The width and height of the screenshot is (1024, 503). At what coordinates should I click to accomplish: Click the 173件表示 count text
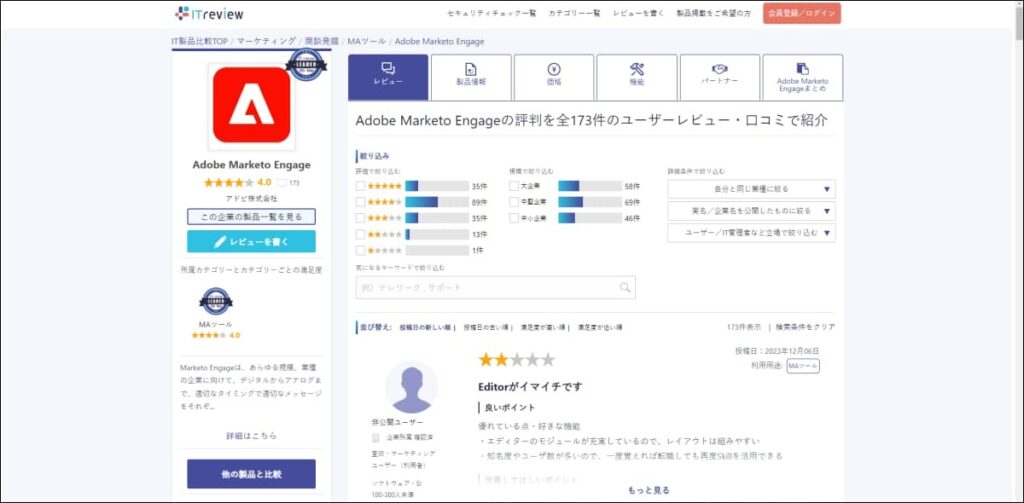click(744, 327)
